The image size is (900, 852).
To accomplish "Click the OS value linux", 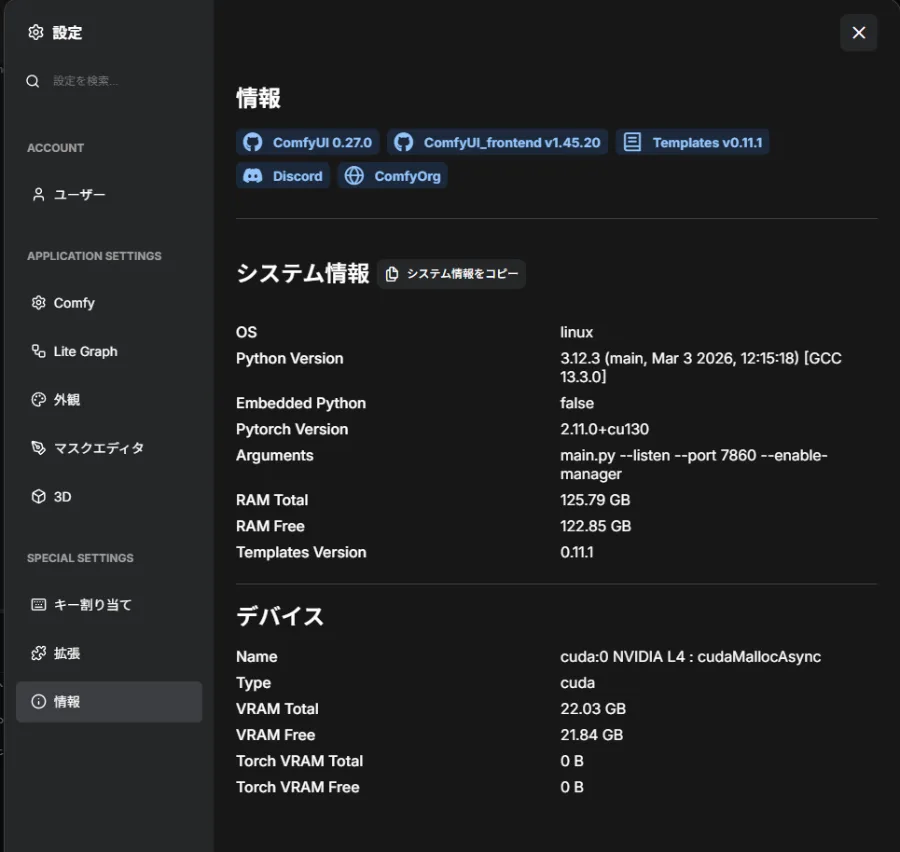I will click(x=576, y=332).
